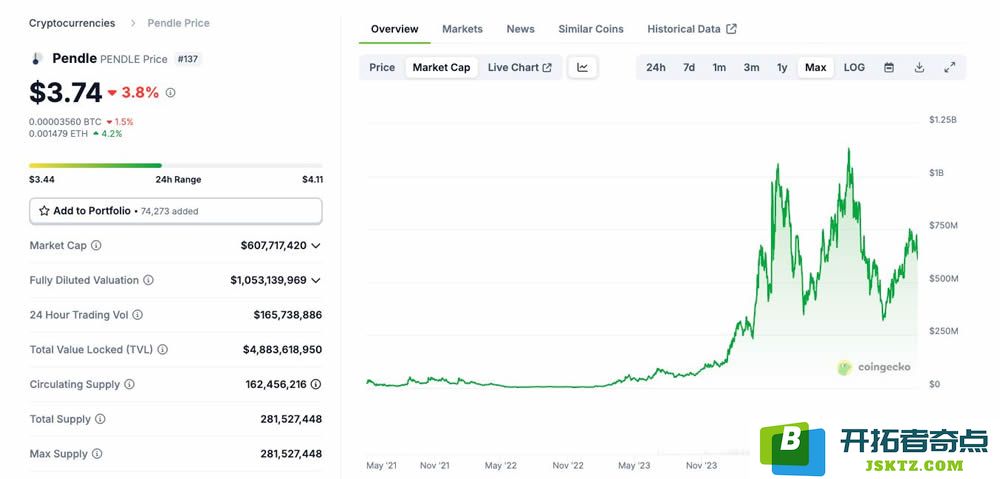Screen dimensions: 1000x479
Task: Show info tooltip for Total Value Locked
Action: tap(163, 350)
